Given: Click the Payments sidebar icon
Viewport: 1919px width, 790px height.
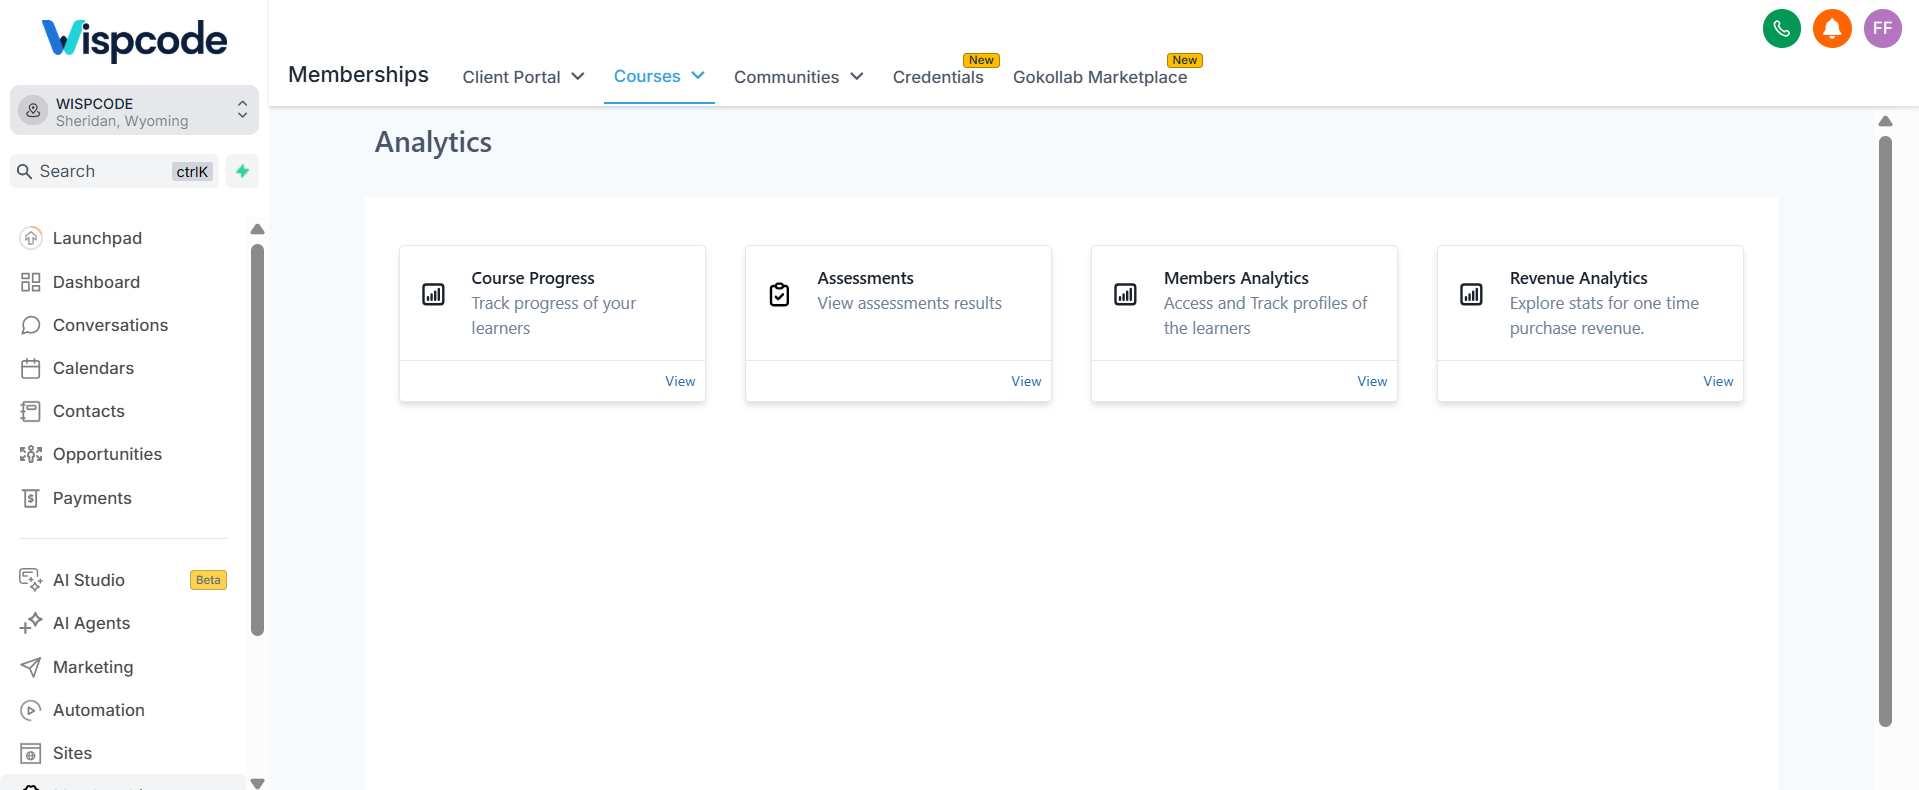Looking at the screenshot, I should click(31, 498).
